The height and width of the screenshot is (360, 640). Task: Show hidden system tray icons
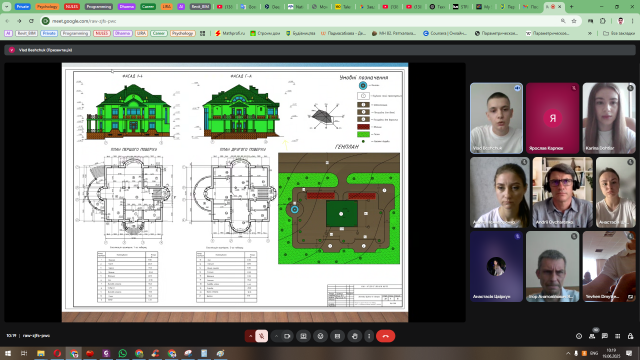pyautogui.click(x=568, y=353)
